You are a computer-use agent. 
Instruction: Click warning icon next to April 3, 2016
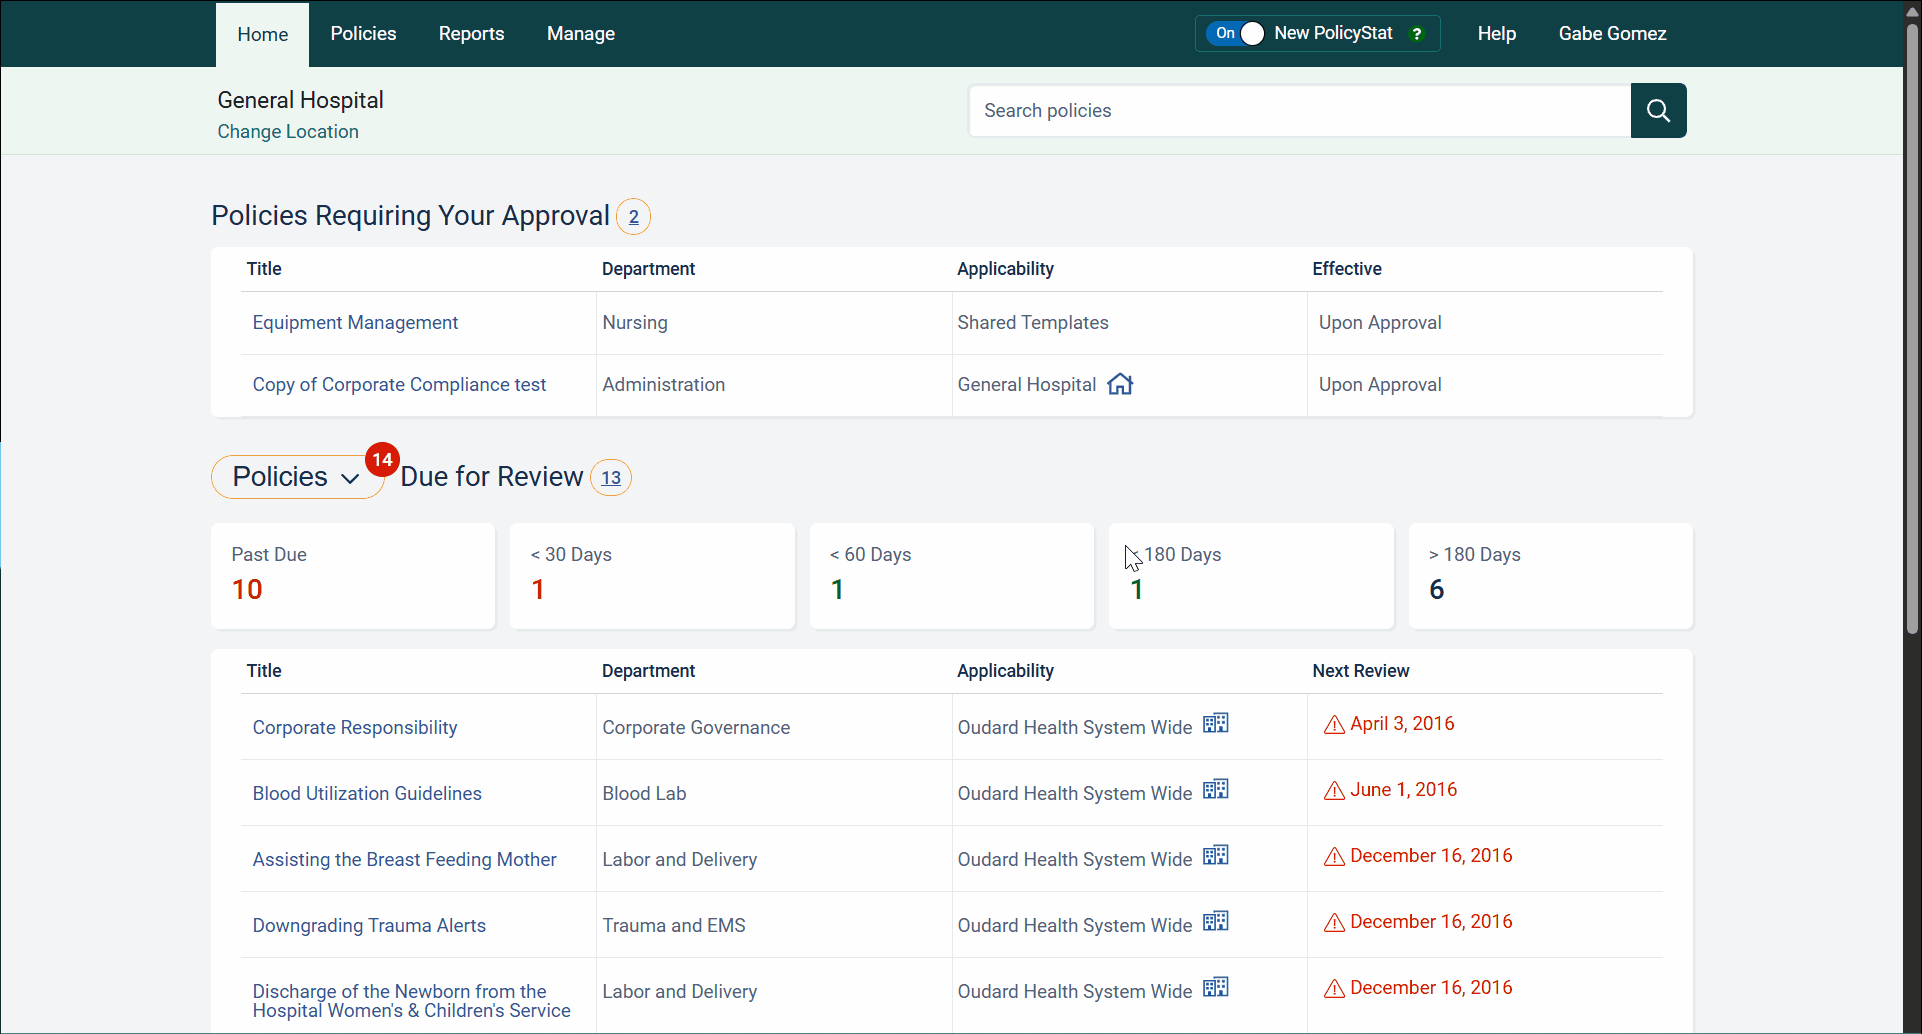(x=1334, y=725)
